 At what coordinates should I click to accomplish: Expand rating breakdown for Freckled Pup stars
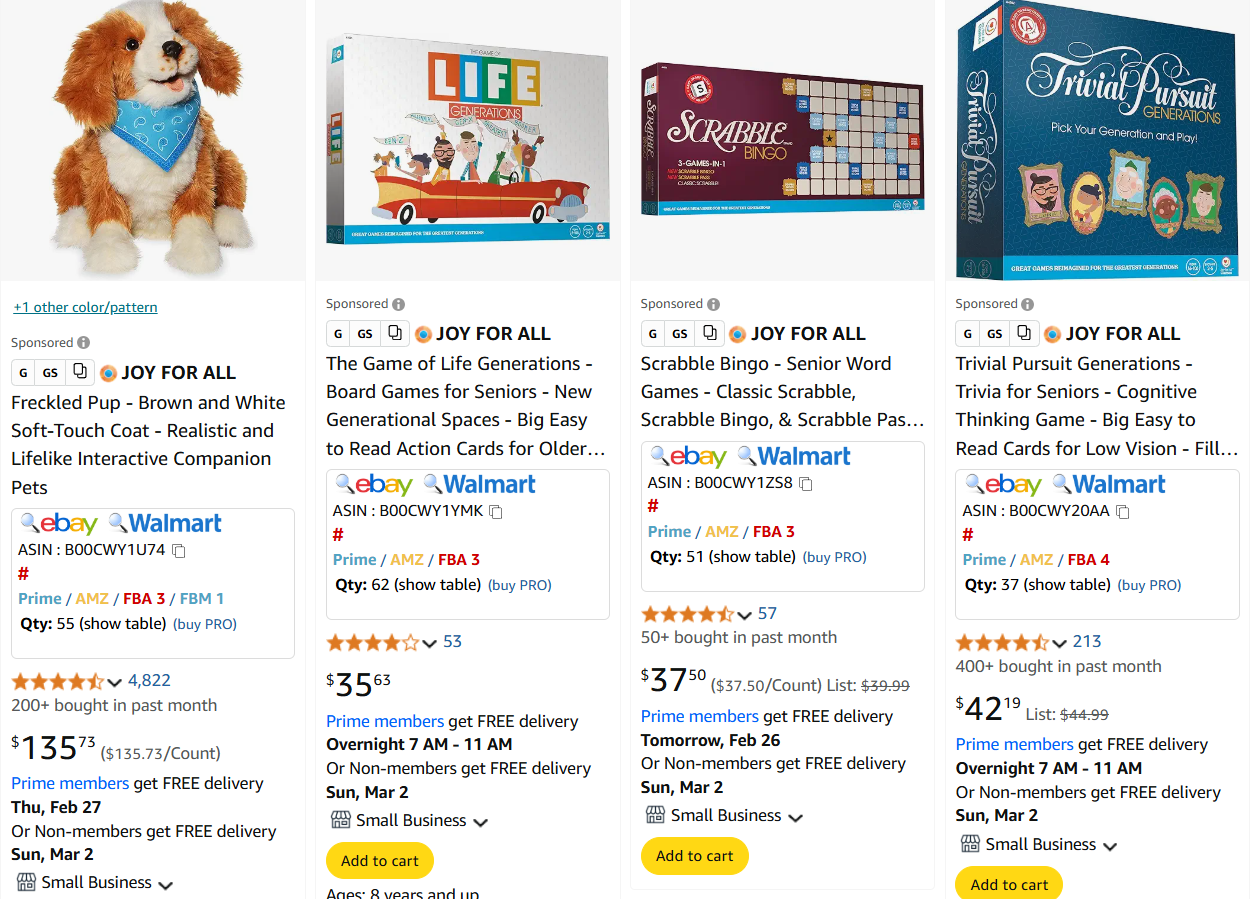click(114, 682)
